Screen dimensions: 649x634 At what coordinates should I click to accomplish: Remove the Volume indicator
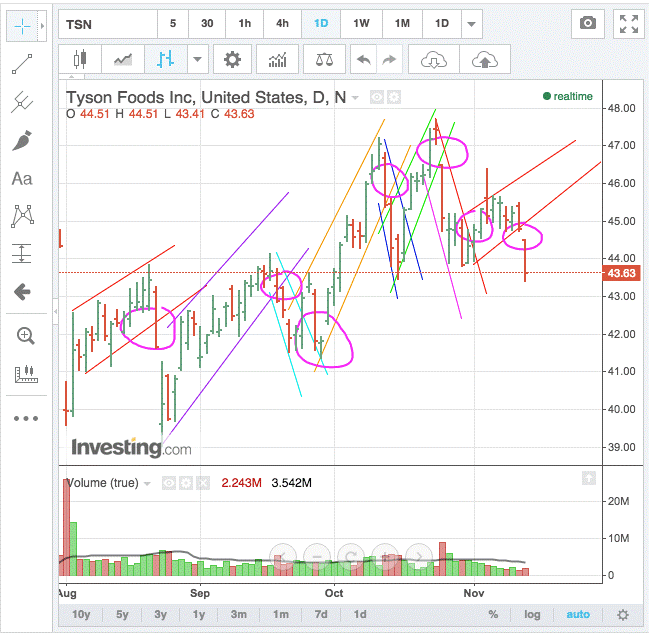[203, 483]
